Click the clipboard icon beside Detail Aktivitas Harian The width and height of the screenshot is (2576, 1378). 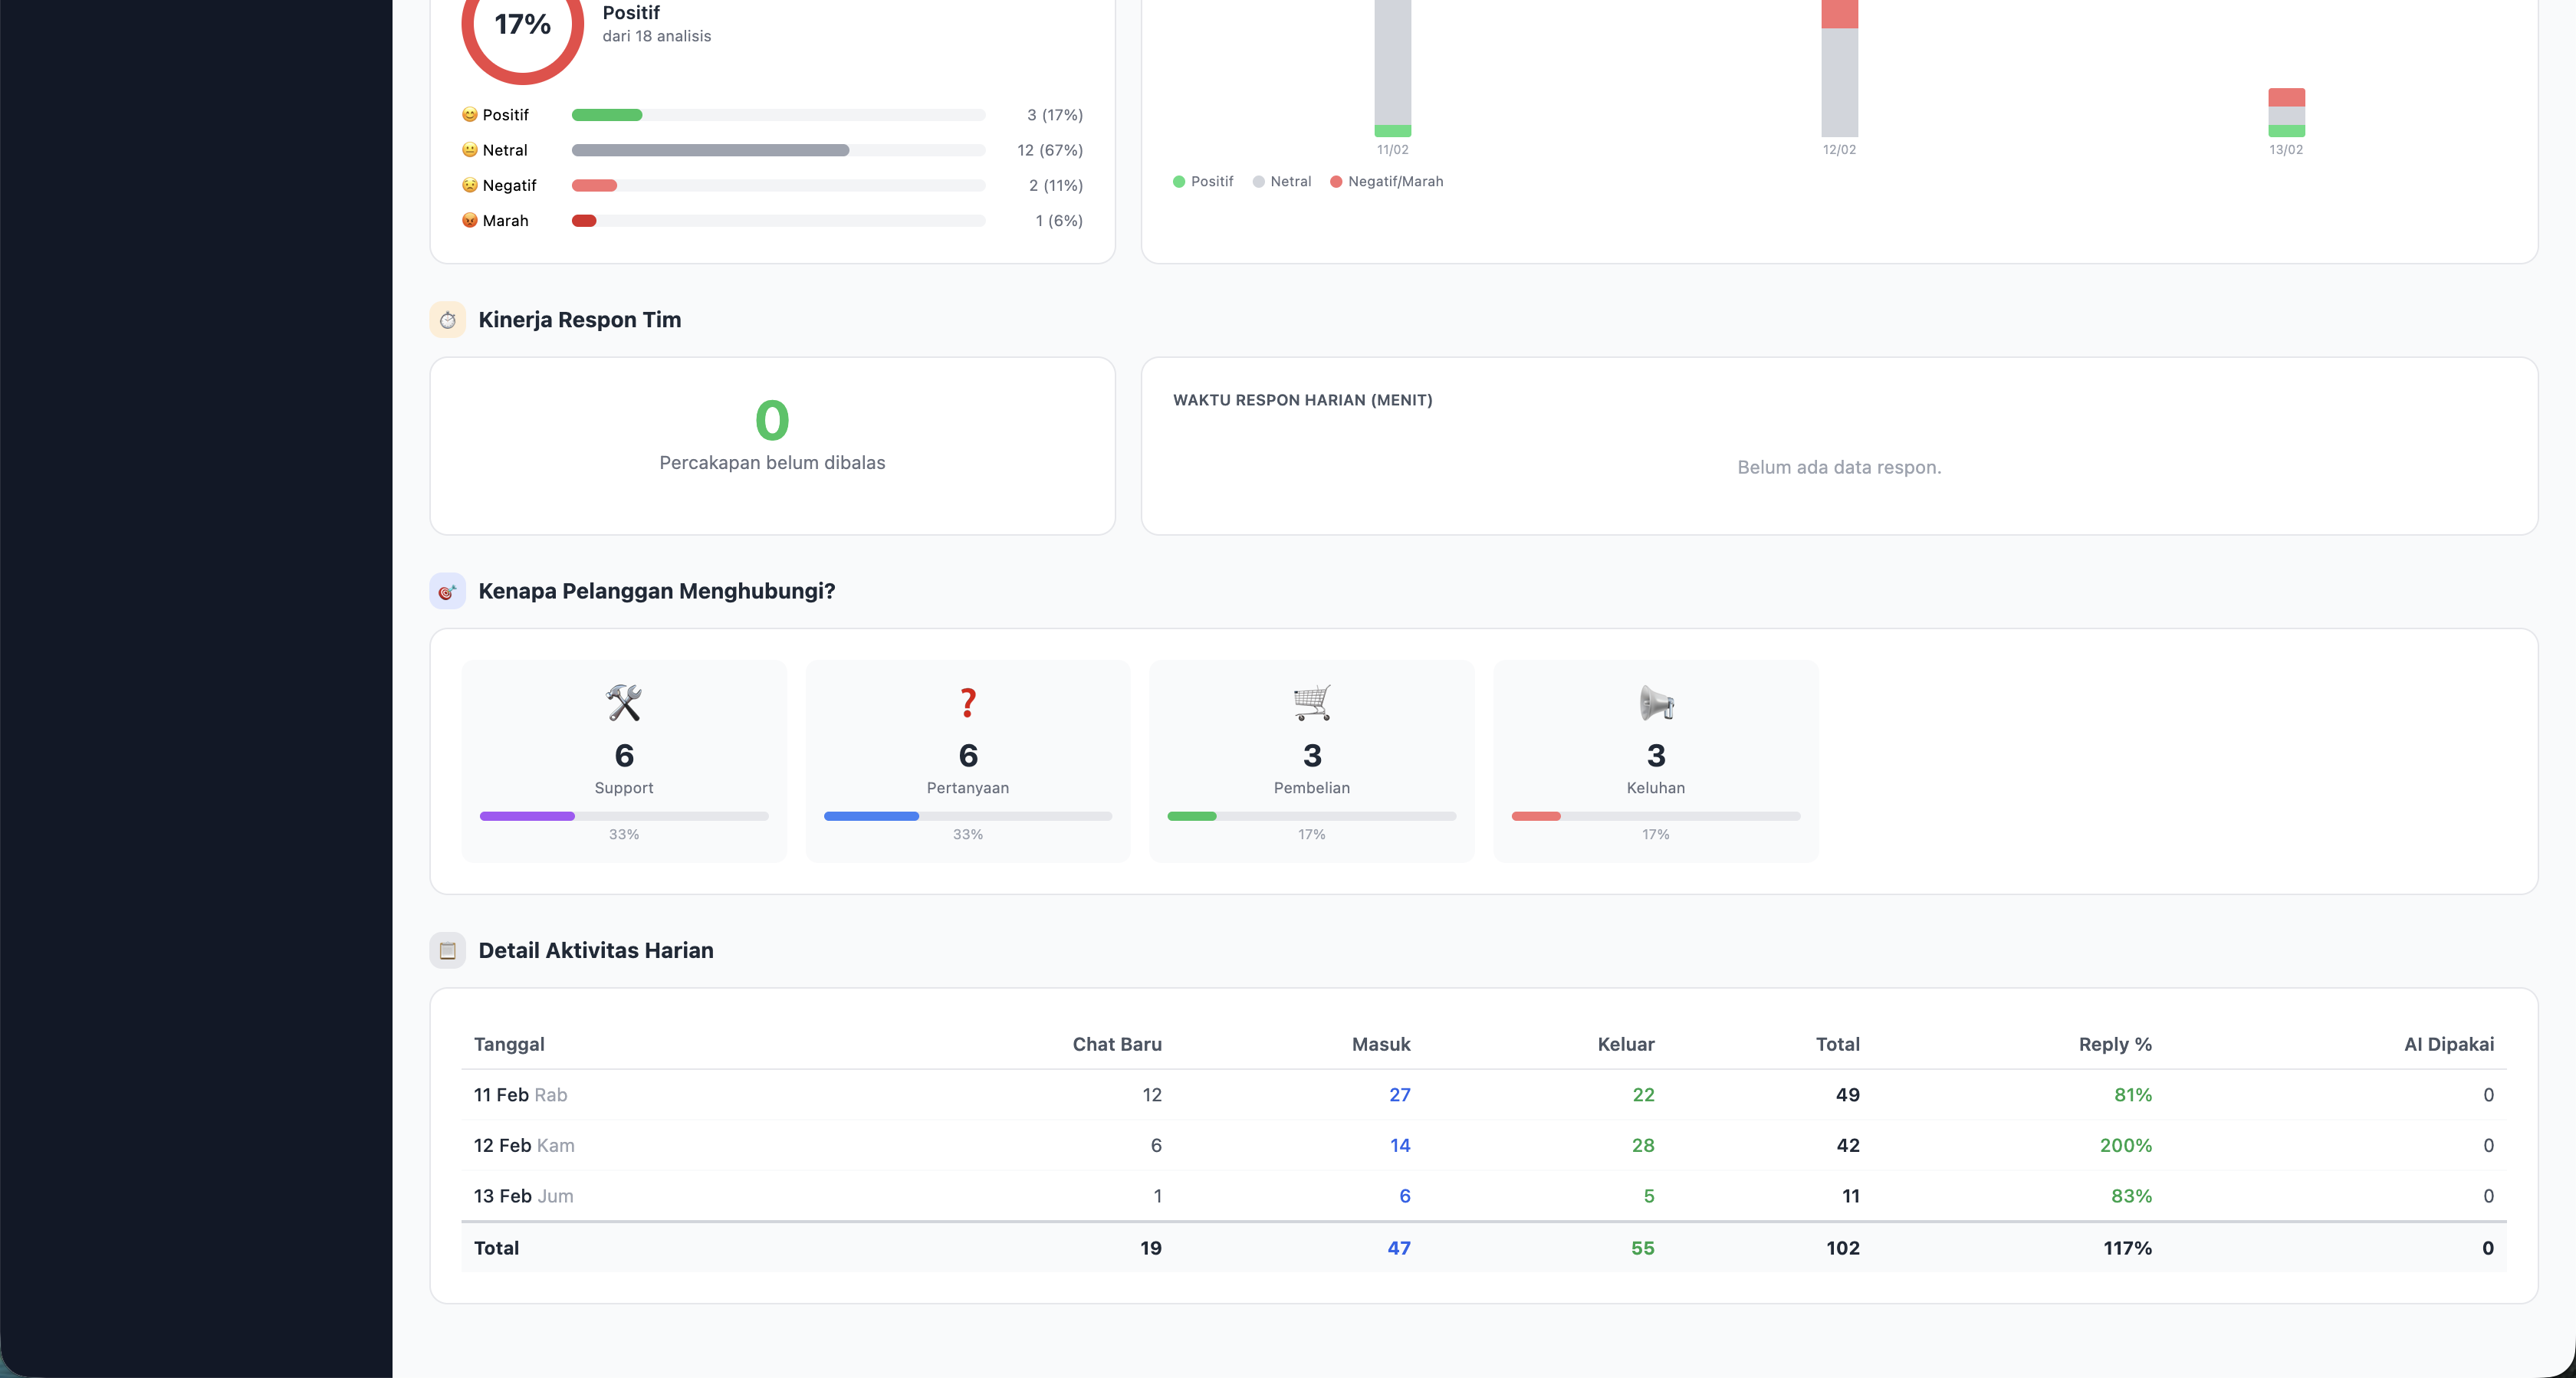pyautogui.click(x=447, y=950)
